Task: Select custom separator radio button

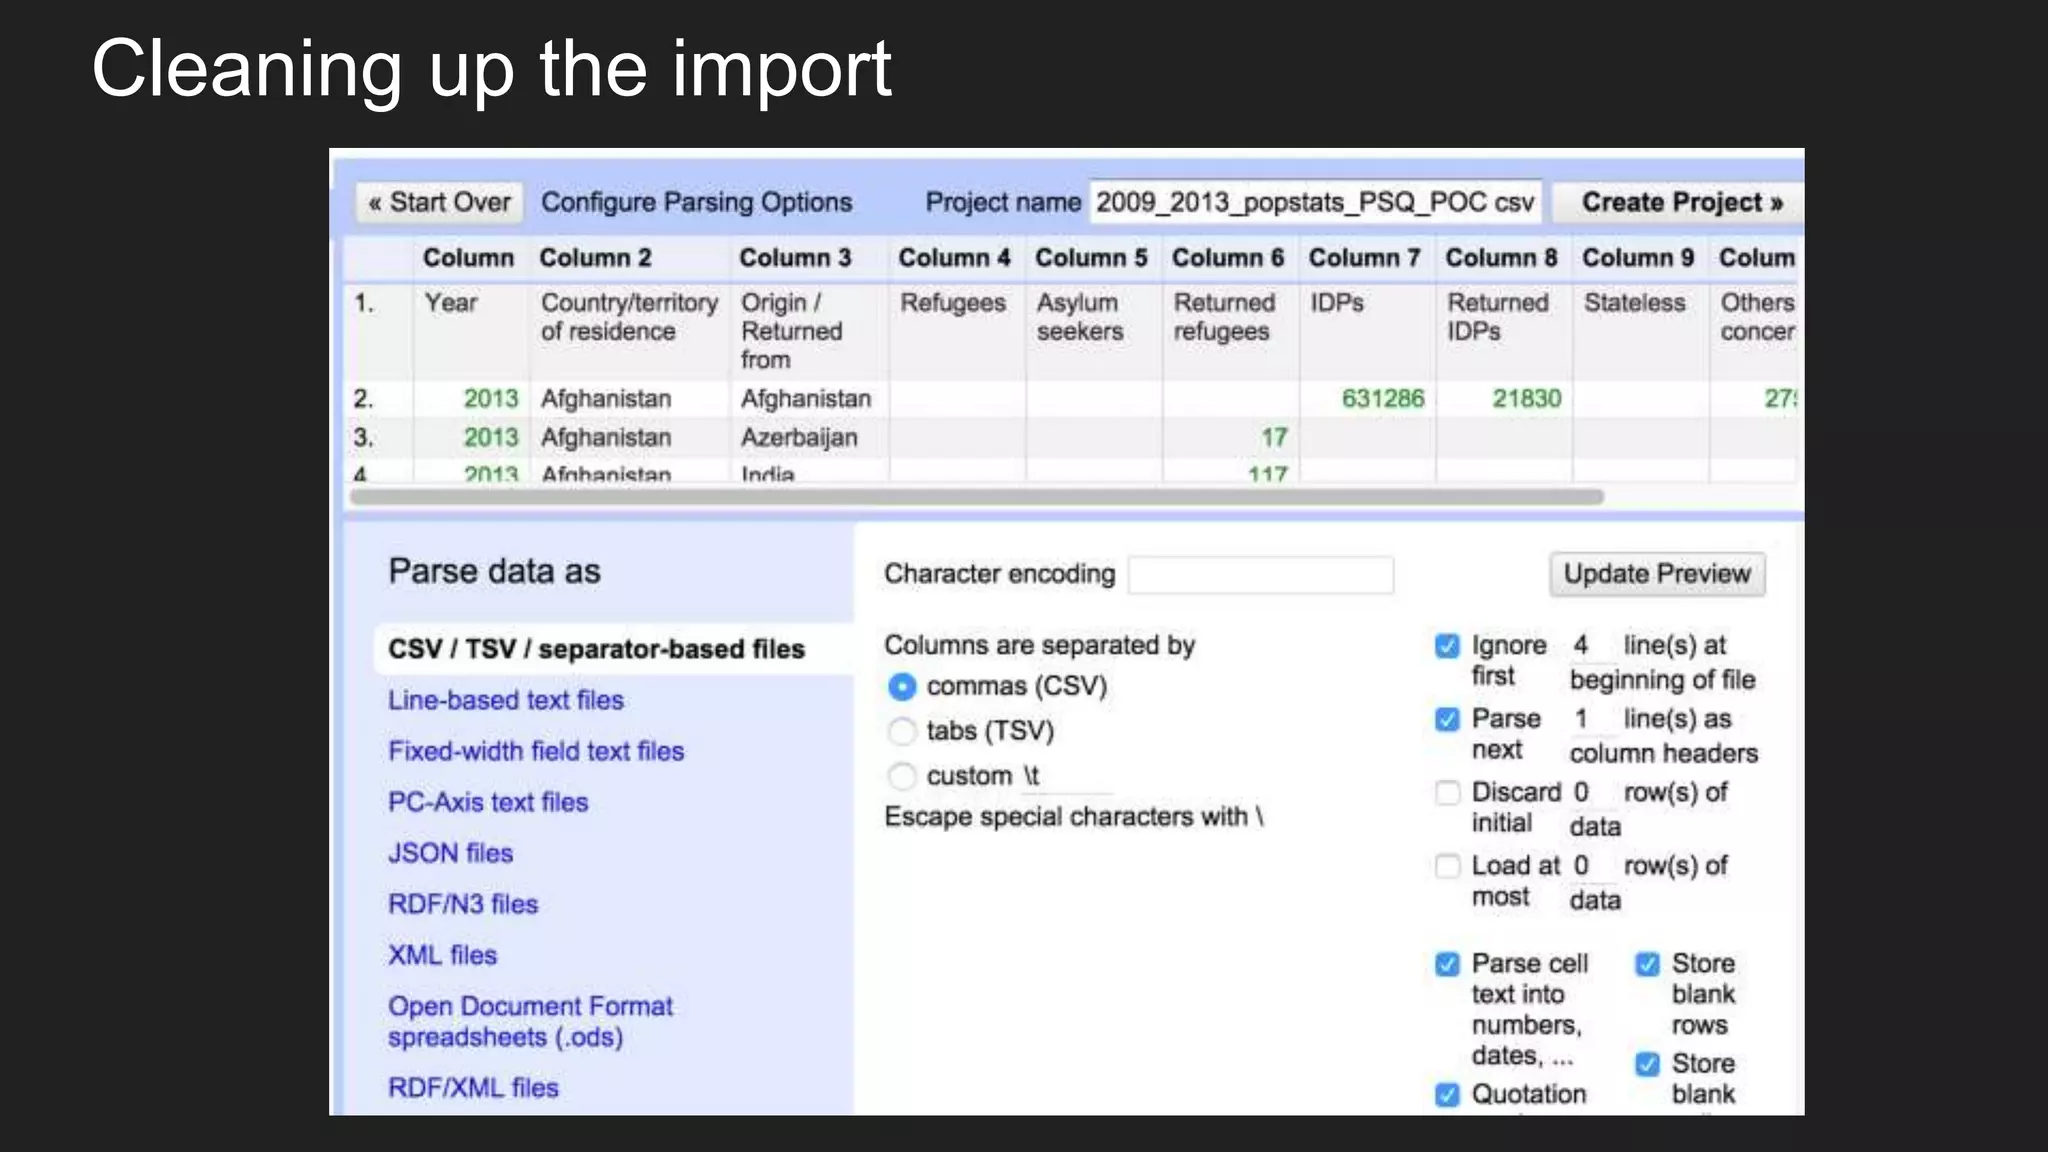Action: point(902,776)
